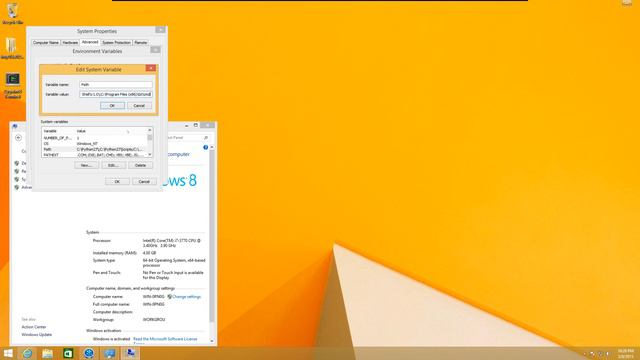
Task: Click the clock in the system tray
Action: tap(625, 353)
